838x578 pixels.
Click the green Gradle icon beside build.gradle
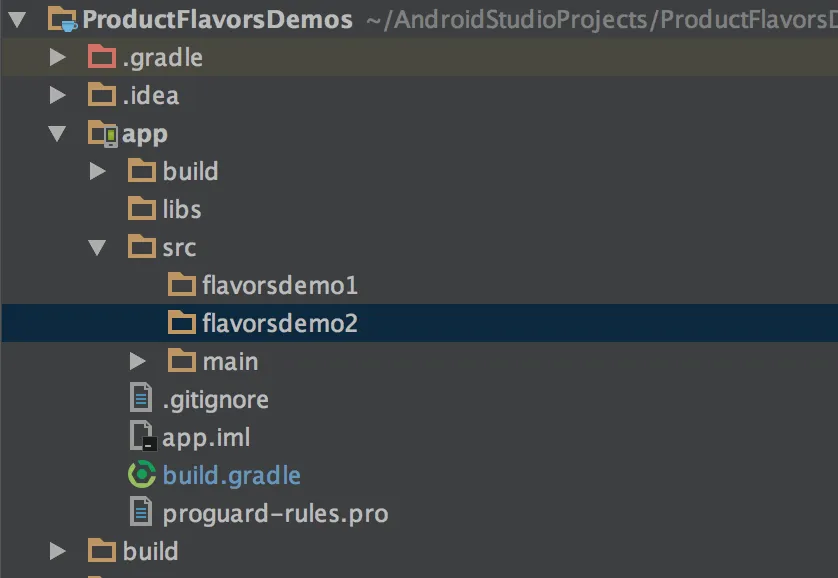tap(143, 475)
